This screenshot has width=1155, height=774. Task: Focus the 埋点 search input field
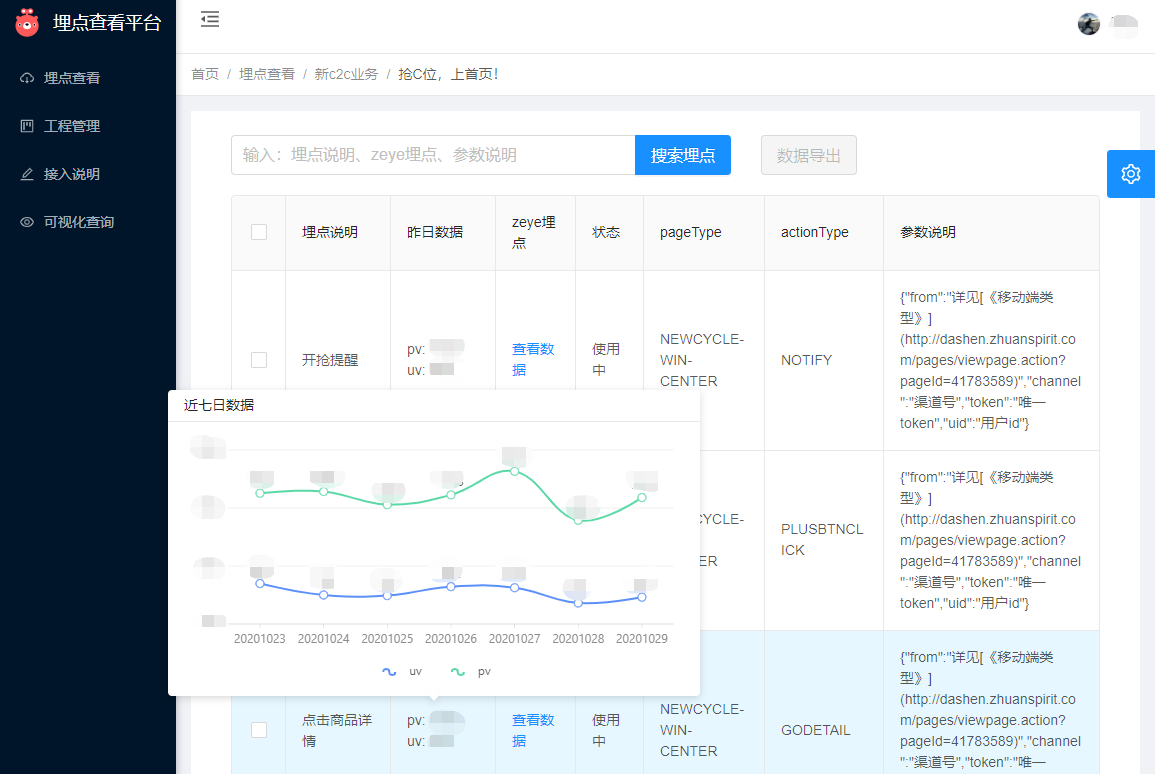click(433, 155)
